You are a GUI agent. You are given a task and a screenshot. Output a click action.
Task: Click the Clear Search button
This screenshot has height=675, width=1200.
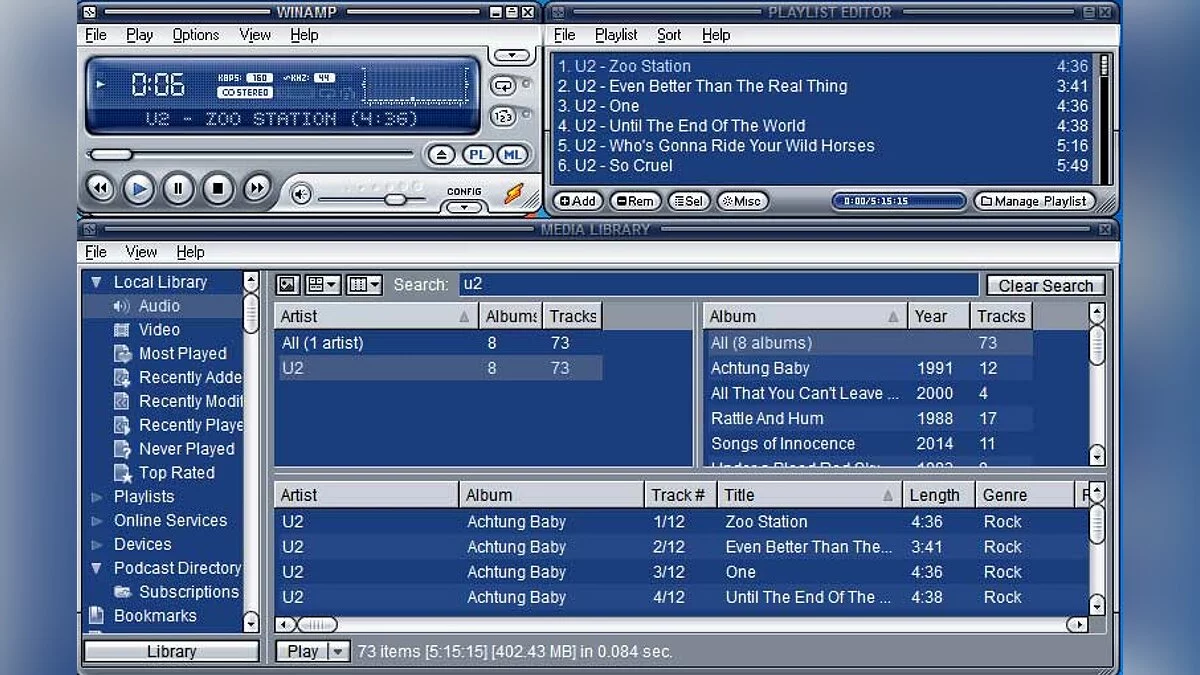click(x=1045, y=285)
